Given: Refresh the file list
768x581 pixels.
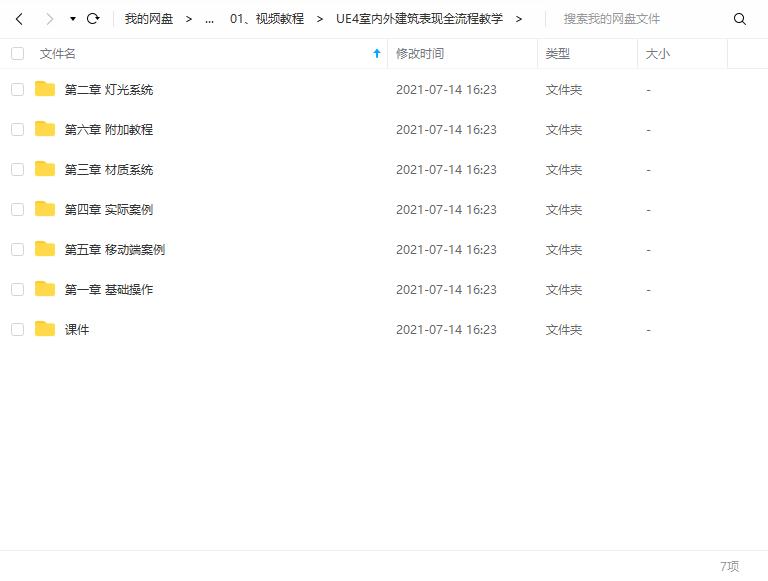Looking at the screenshot, I should (x=93, y=19).
